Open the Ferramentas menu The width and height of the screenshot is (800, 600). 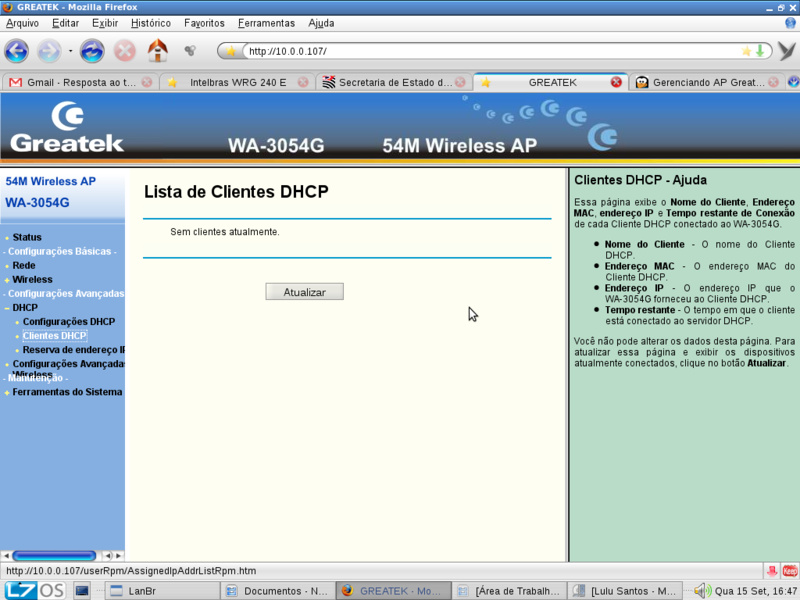point(266,23)
